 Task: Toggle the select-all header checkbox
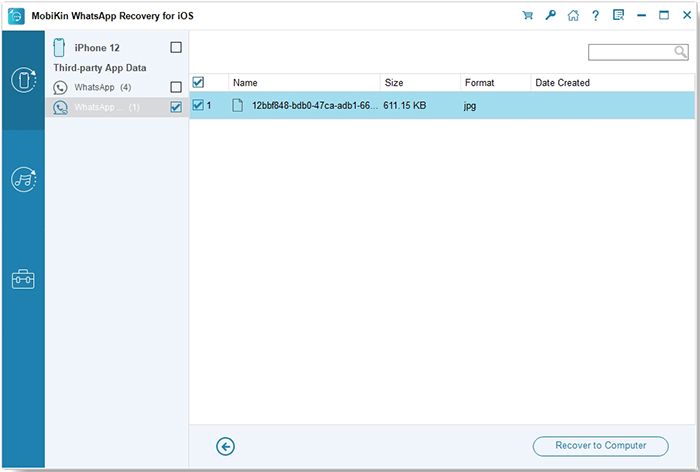pyautogui.click(x=198, y=82)
